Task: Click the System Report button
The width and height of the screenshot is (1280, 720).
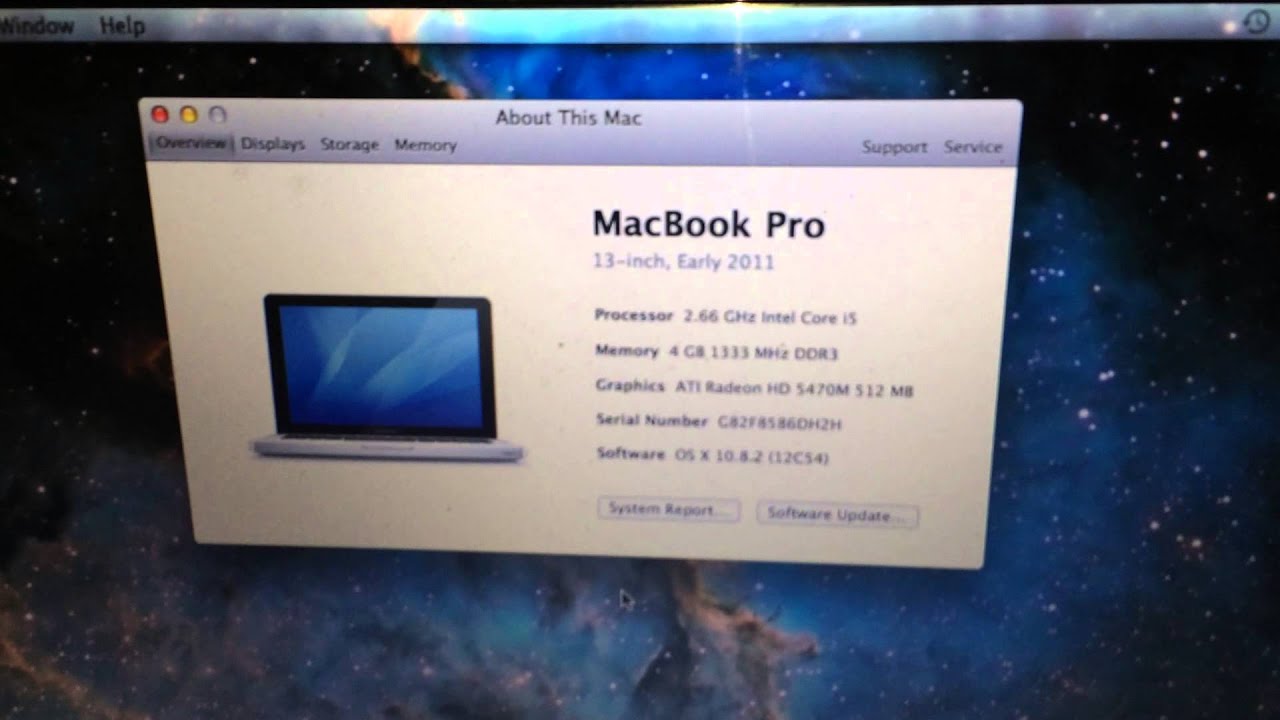Action: (668, 509)
